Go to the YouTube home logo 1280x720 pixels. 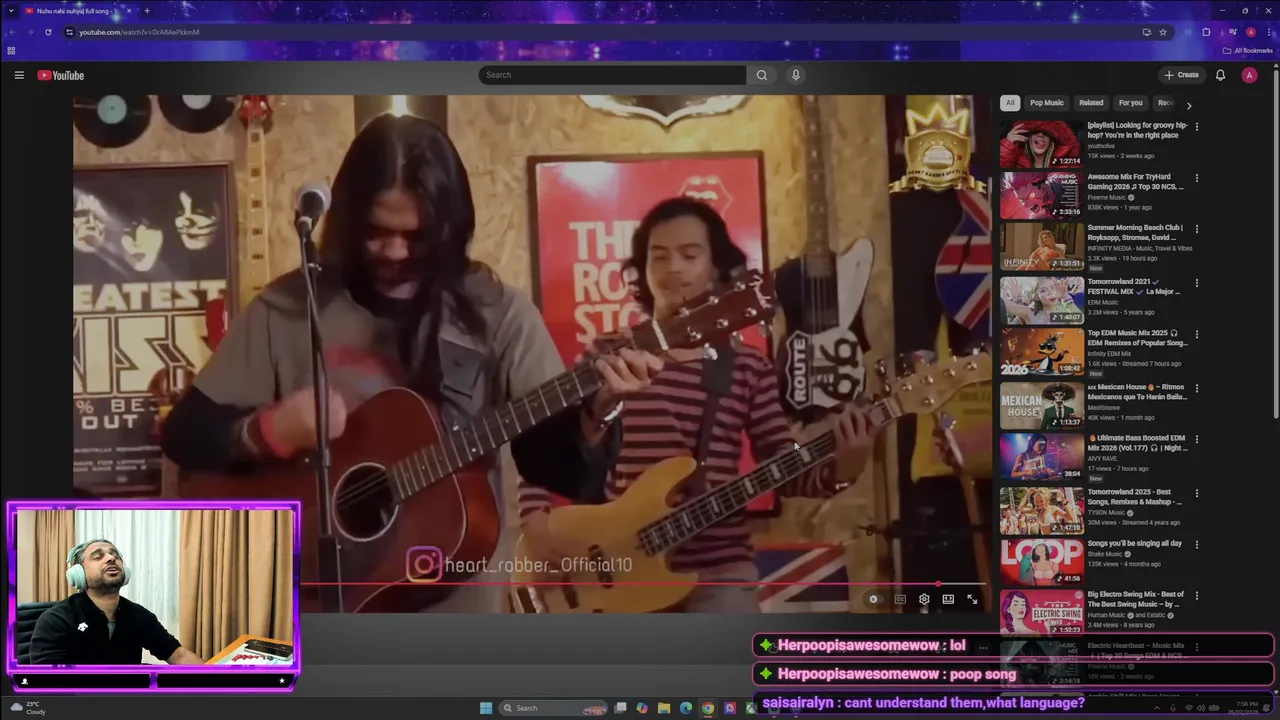(61, 75)
